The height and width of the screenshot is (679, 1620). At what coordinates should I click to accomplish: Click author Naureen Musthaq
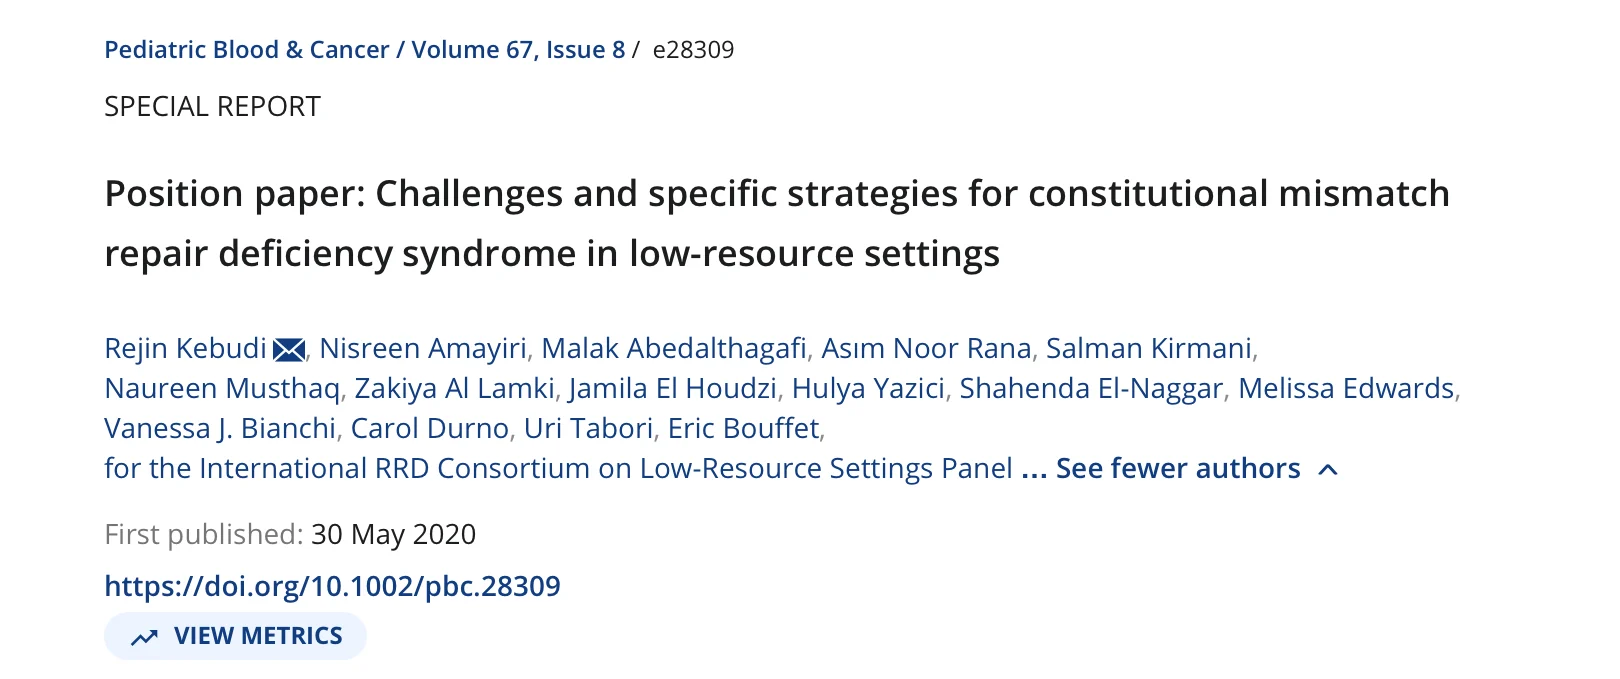(x=222, y=388)
